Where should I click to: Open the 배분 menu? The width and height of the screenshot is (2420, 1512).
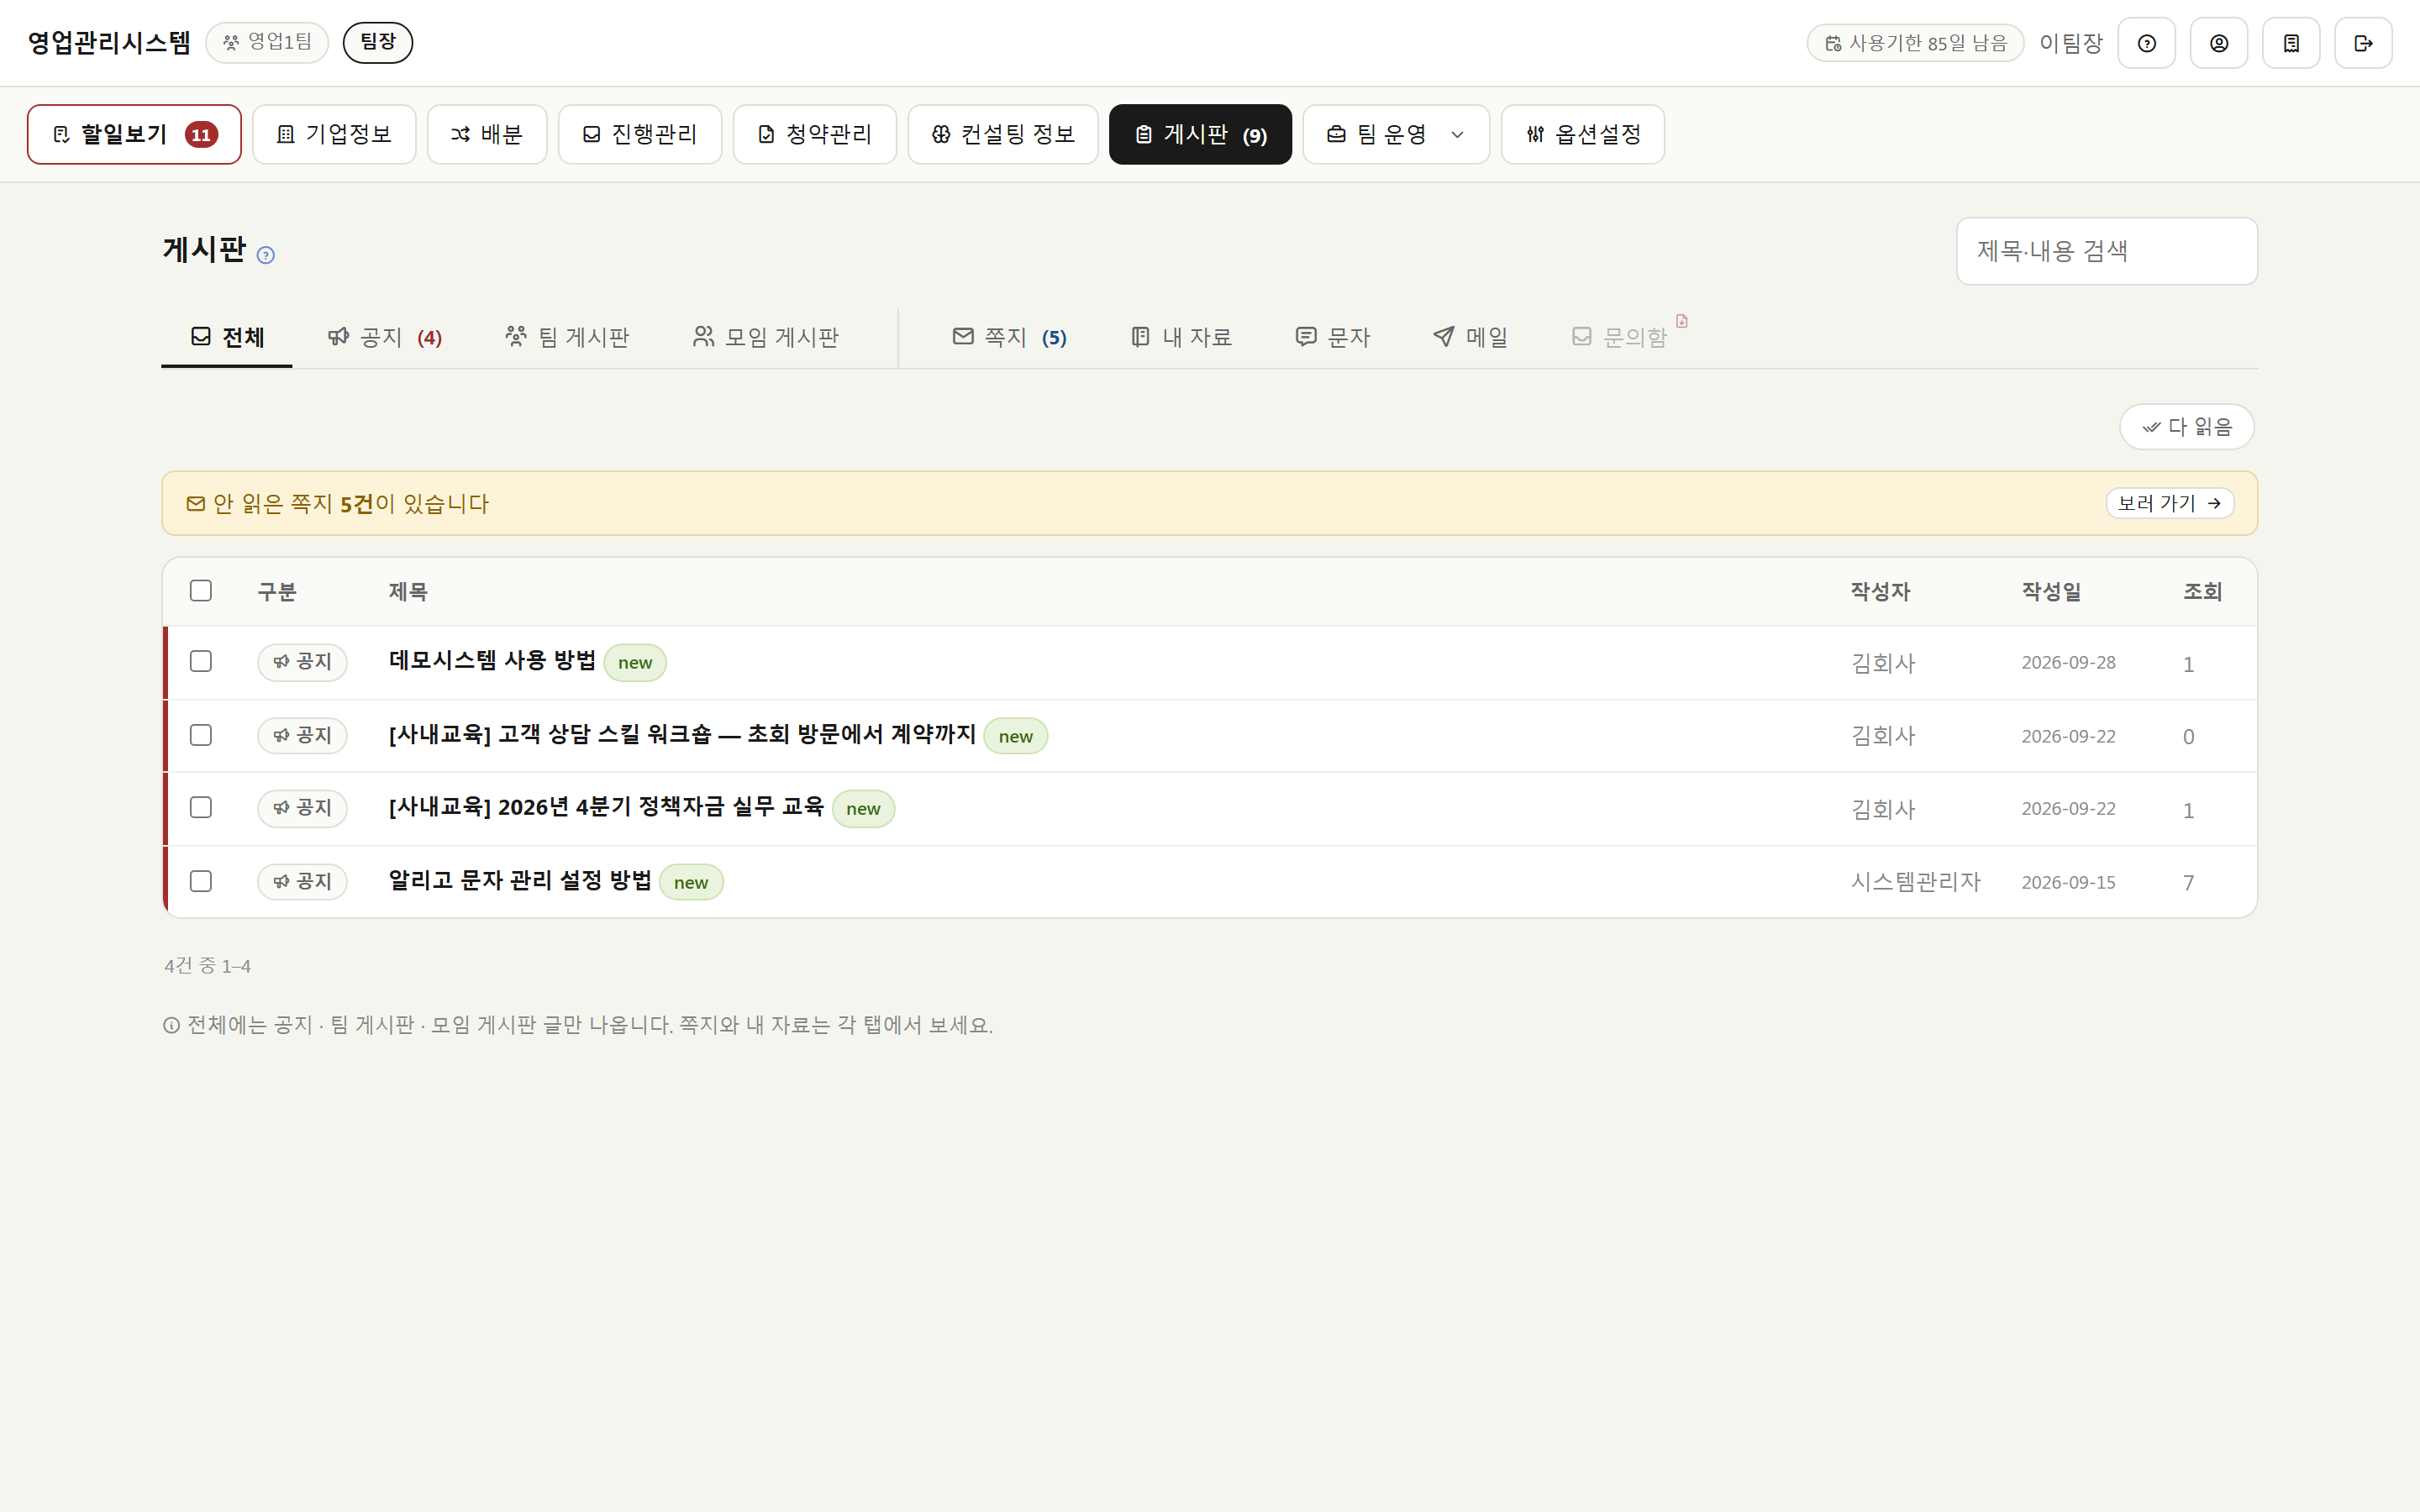[487, 134]
